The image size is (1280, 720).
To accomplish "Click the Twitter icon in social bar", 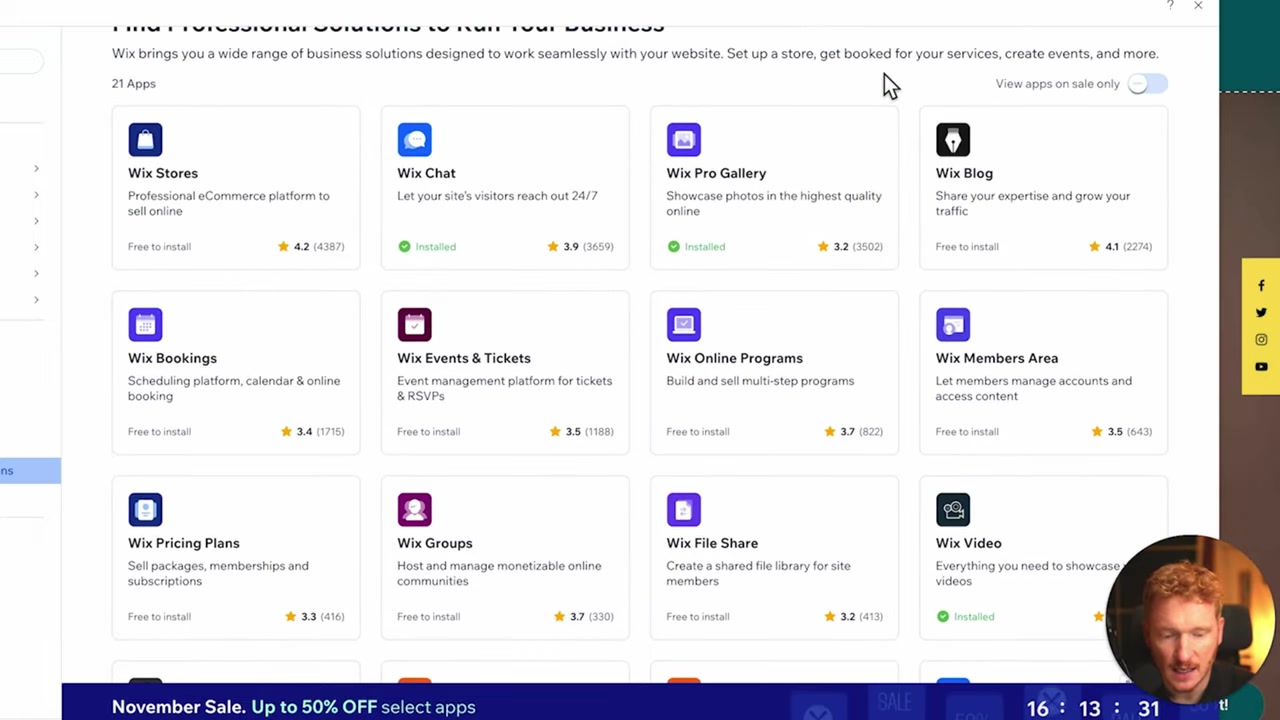I will click(x=1261, y=313).
